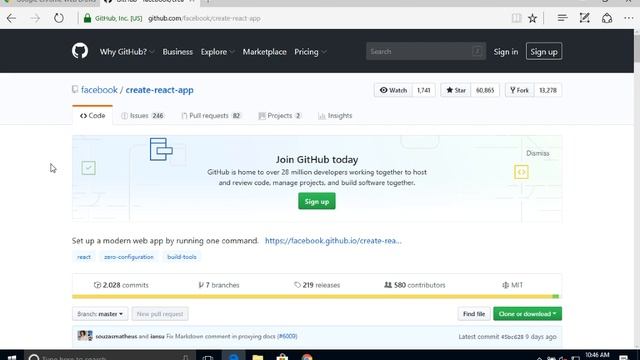
Task: Open souzasmatheus author link in latest commit
Action: pyautogui.click(x=116, y=336)
